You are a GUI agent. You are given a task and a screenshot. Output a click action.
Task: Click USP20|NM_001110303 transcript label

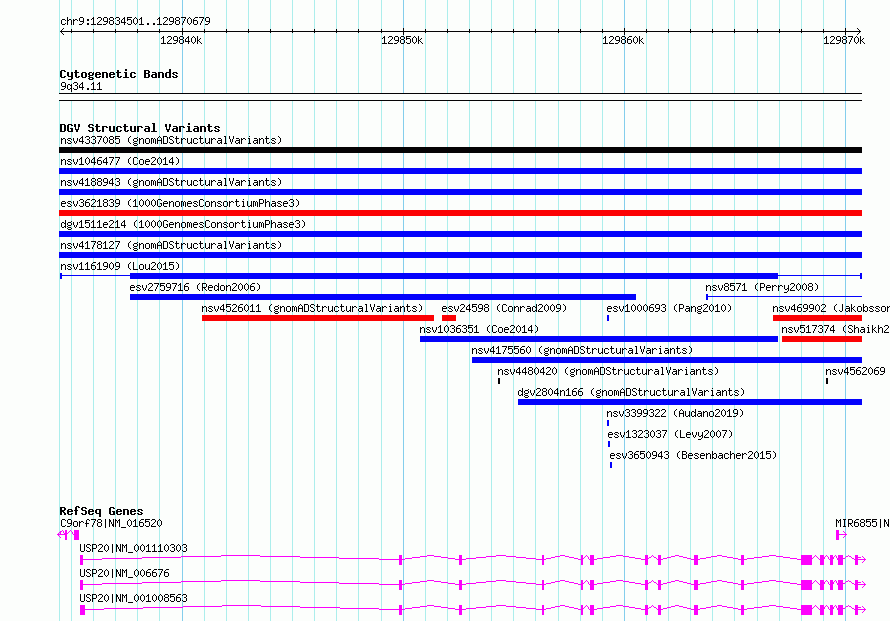(x=133, y=548)
